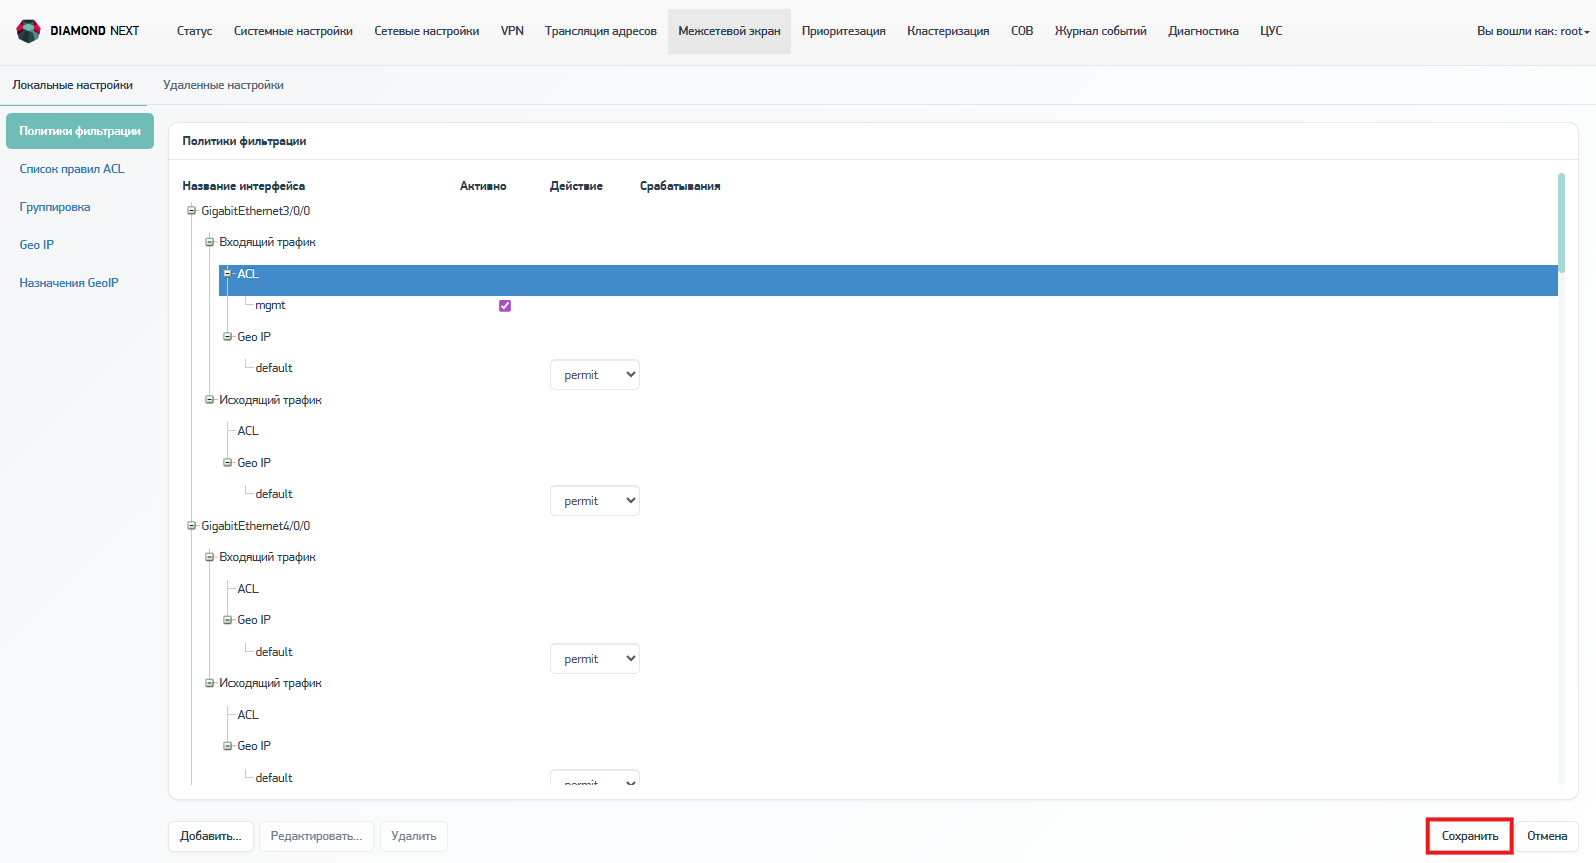1596x863 pixels.
Task: Select the mgmt ACL rule row
Action: 270,305
